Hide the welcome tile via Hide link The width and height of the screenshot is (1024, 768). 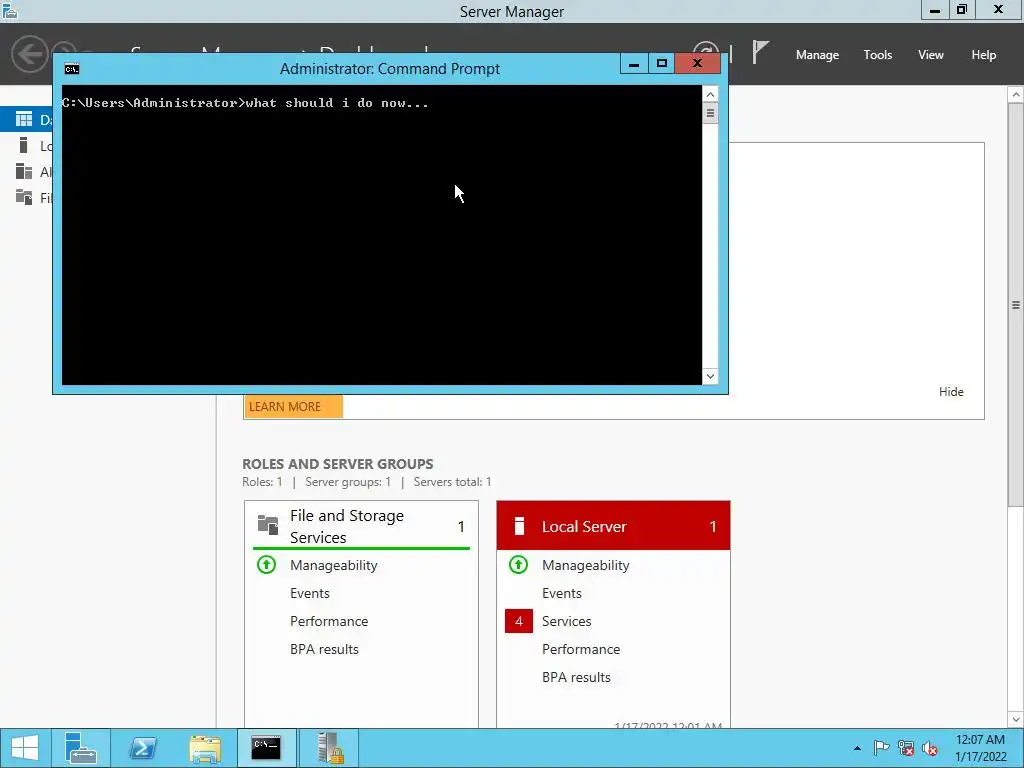[x=951, y=391]
